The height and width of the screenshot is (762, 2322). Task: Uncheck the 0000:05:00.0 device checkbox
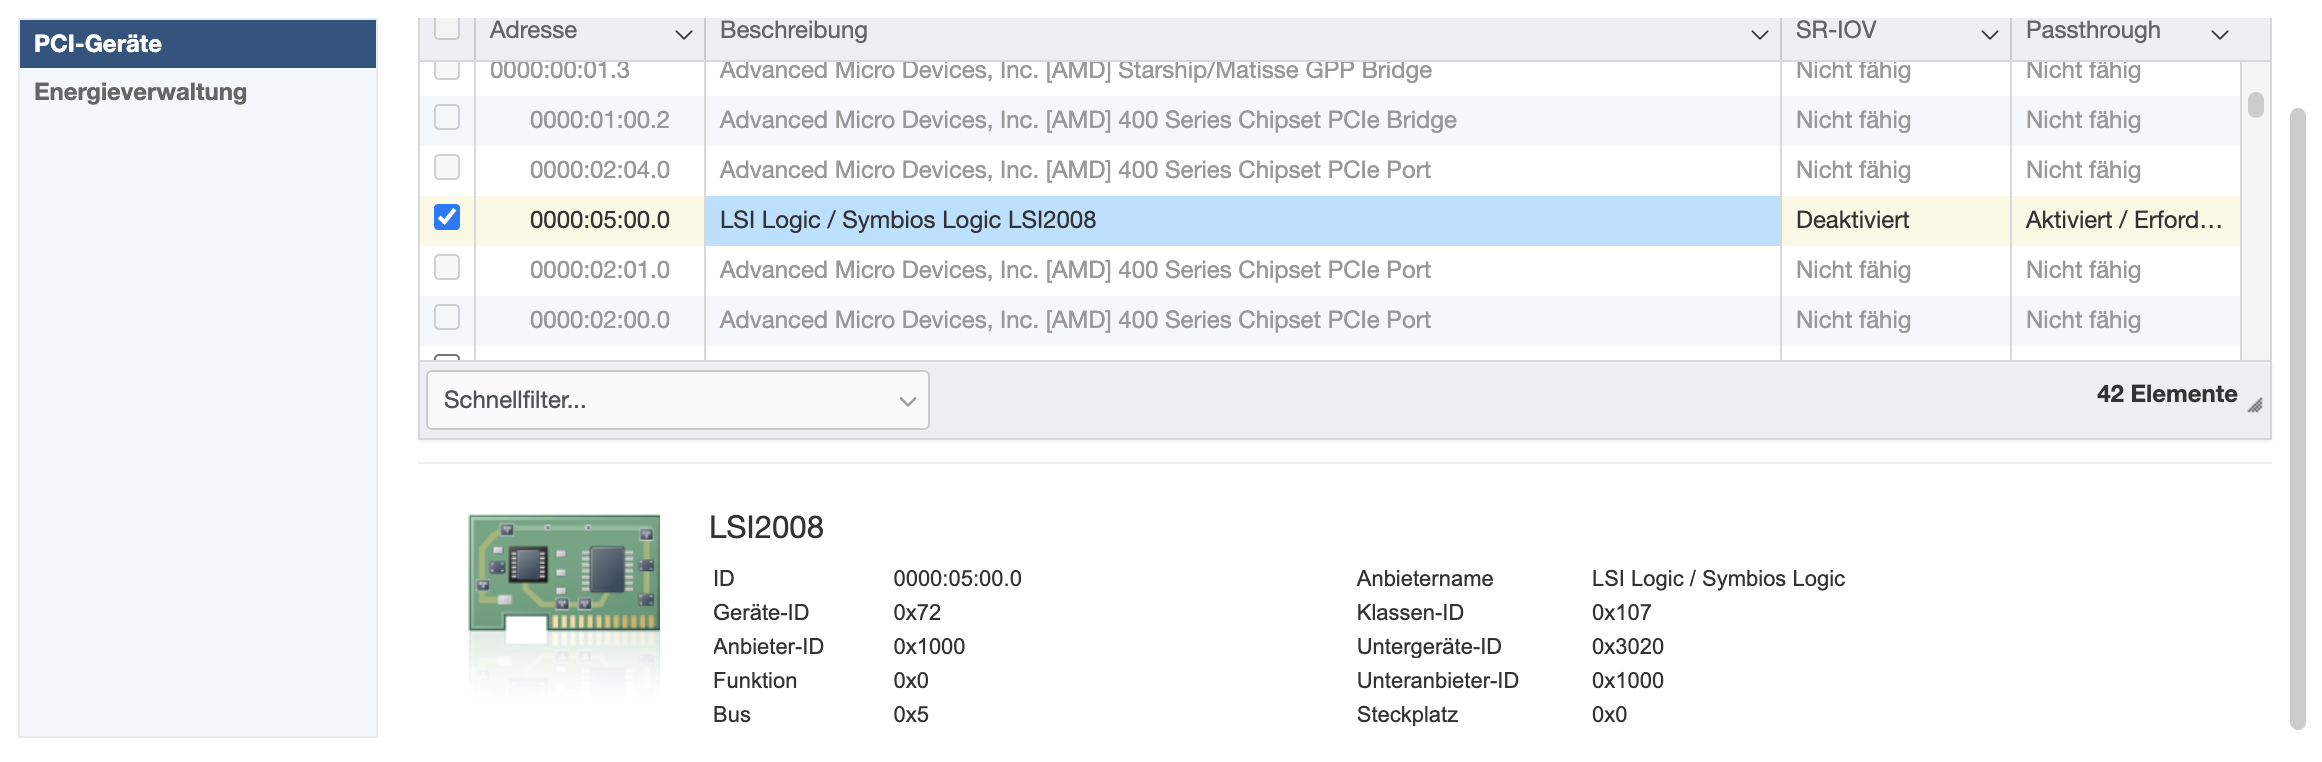point(447,217)
